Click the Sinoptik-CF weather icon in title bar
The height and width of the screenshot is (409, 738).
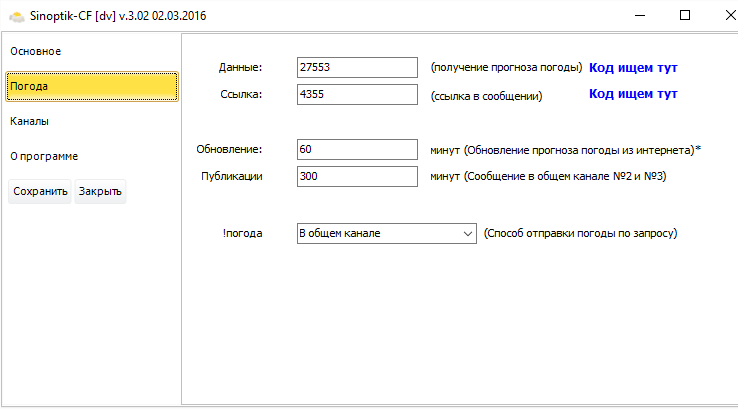16,16
